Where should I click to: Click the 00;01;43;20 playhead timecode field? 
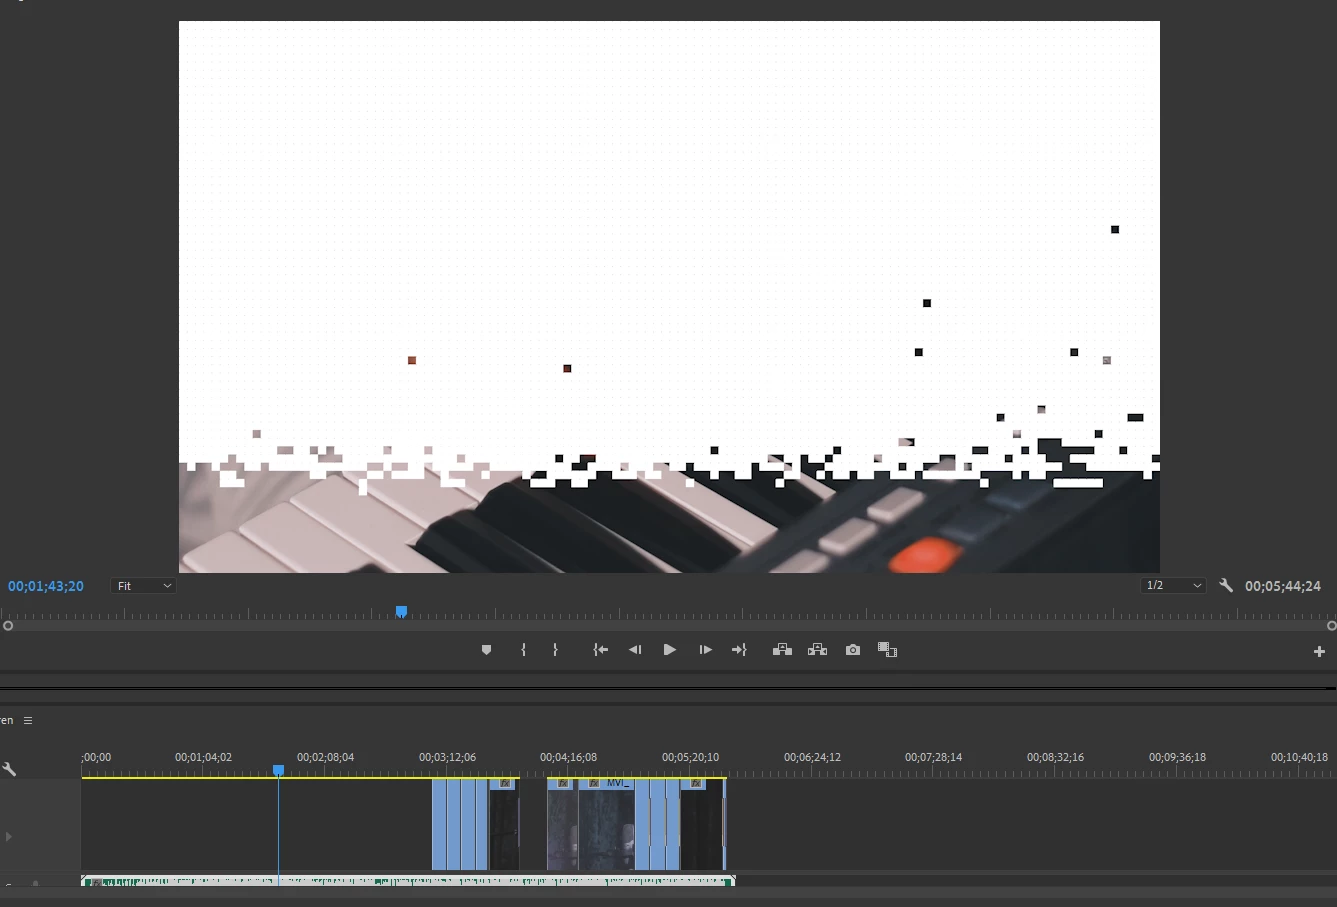(x=46, y=586)
